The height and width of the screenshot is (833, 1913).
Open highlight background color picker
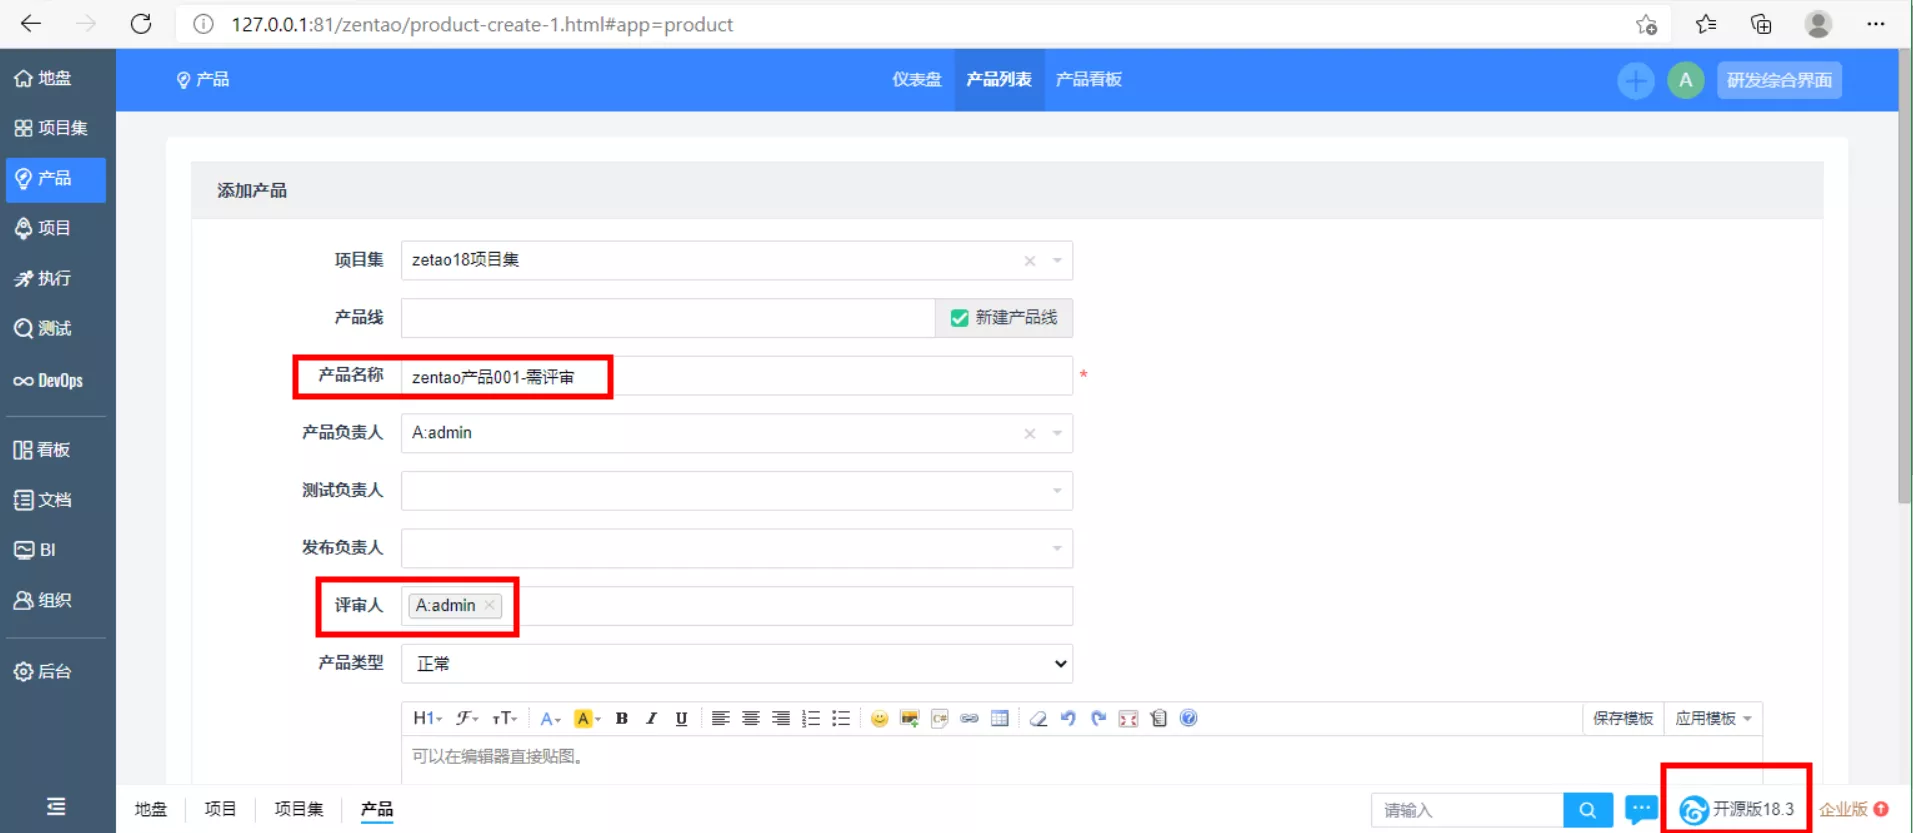click(587, 718)
